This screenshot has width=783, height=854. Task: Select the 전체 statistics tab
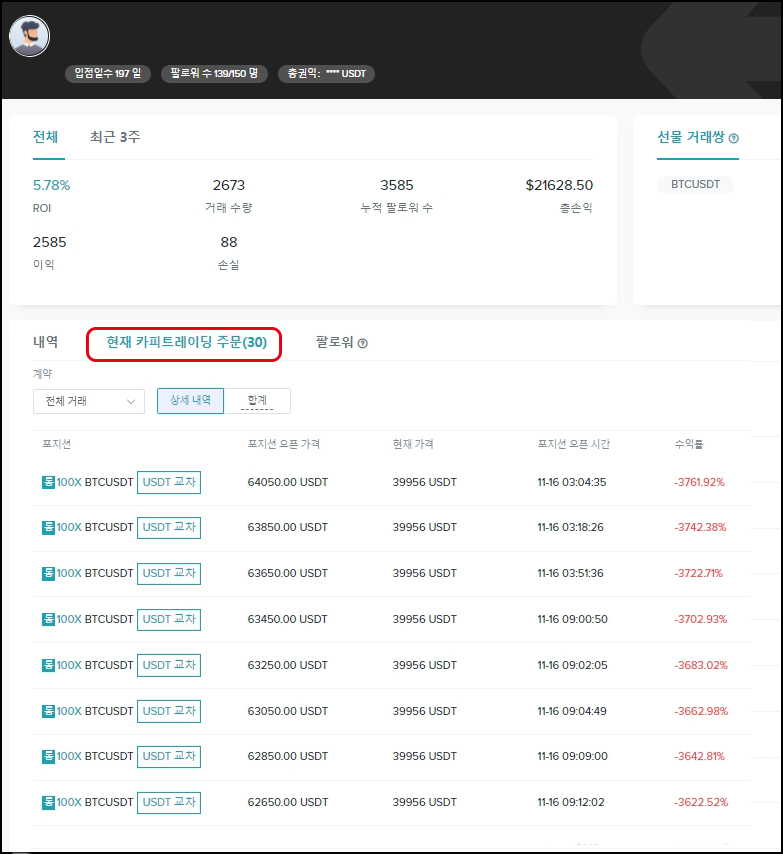(46, 137)
